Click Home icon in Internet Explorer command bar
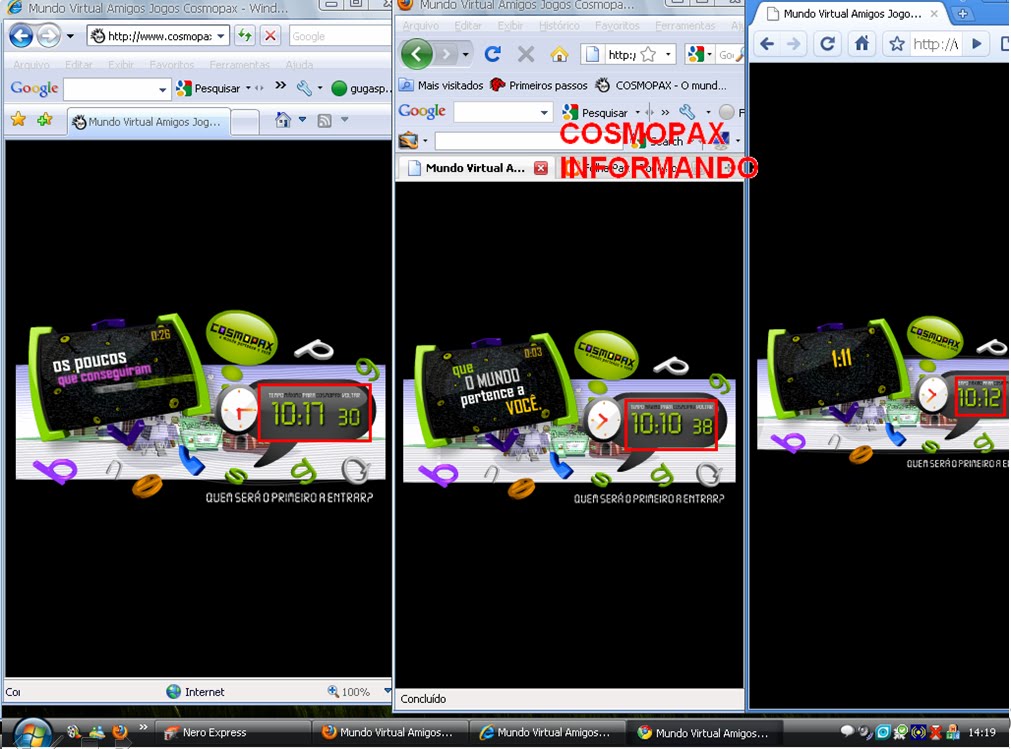This screenshot has height=749, width=1011. pos(282,119)
